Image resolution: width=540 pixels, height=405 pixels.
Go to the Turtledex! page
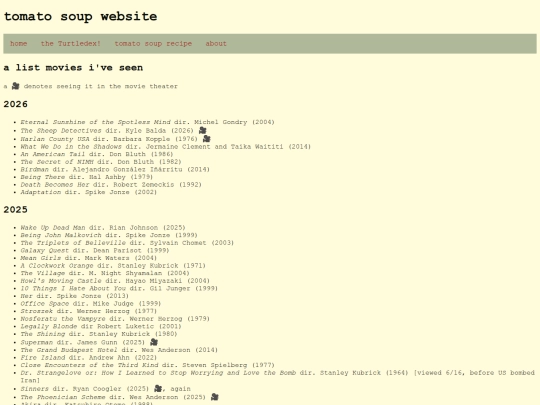(71, 44)
